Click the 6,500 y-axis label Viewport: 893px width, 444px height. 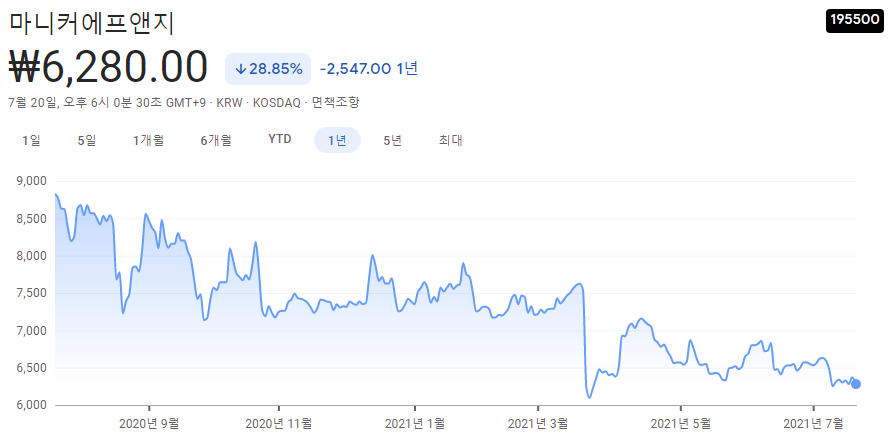(32, 368)
